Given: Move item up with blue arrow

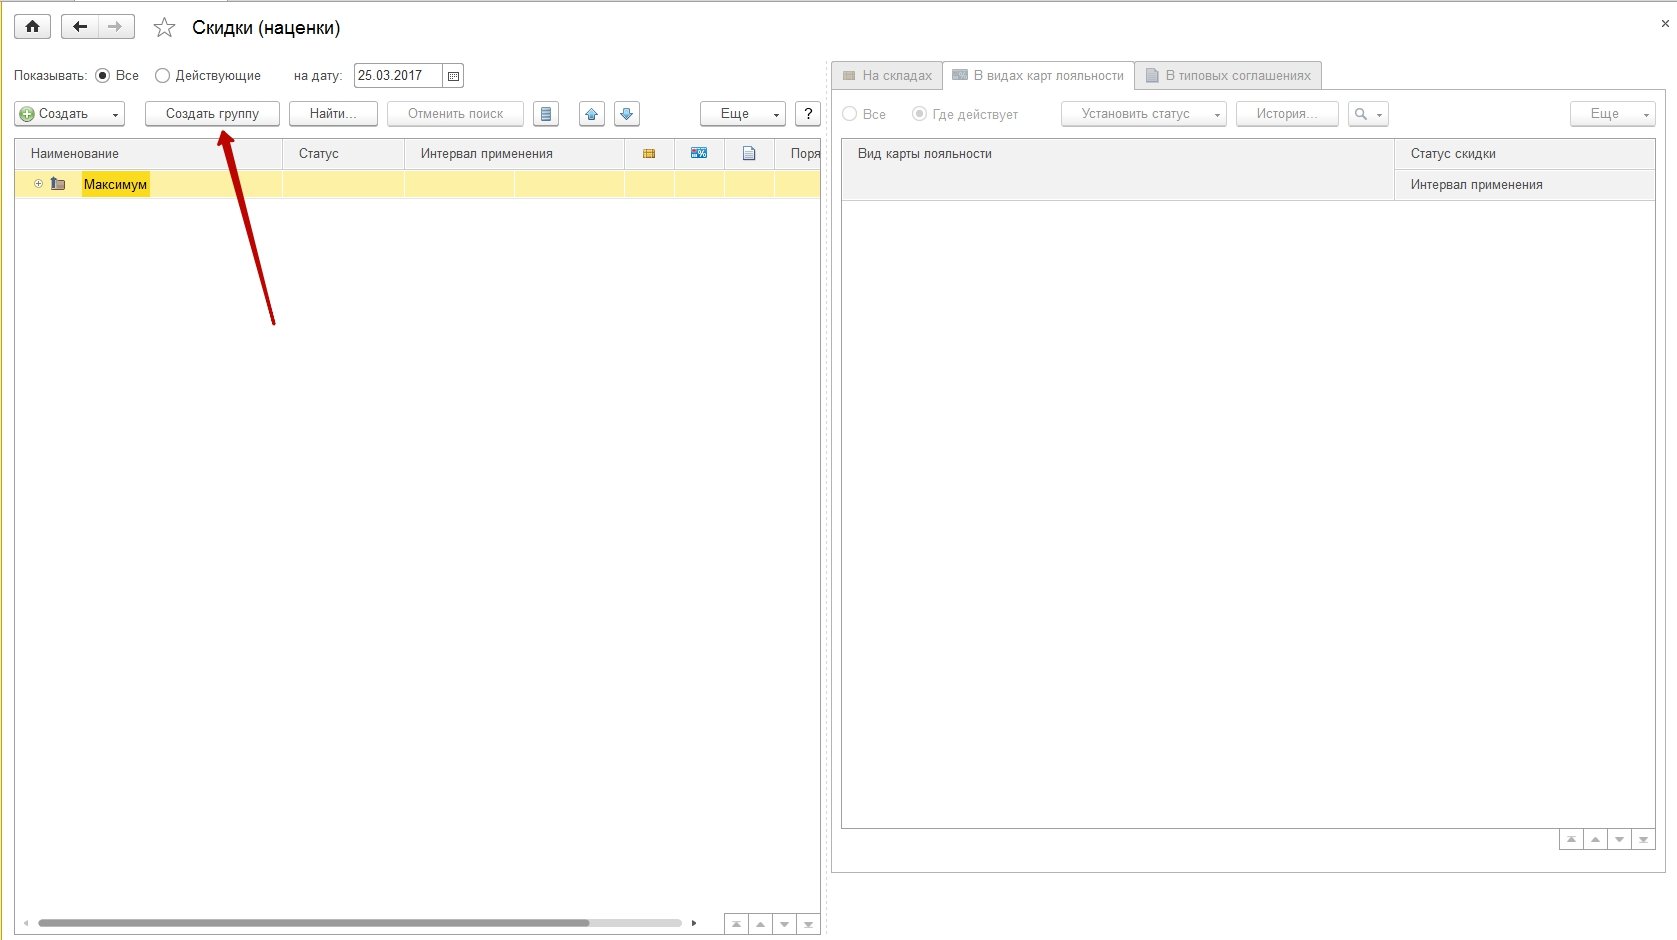Looking at the screenshot, I should [x=592, y=114].
